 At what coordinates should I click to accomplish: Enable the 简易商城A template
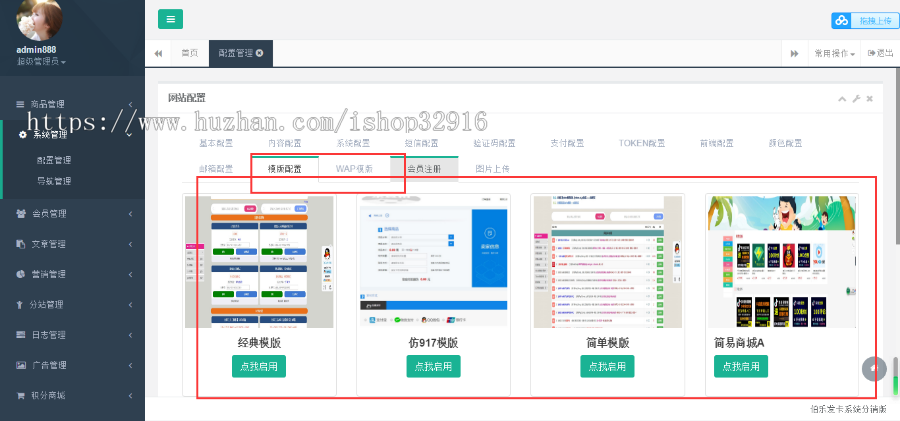click(x=741, y=366)
